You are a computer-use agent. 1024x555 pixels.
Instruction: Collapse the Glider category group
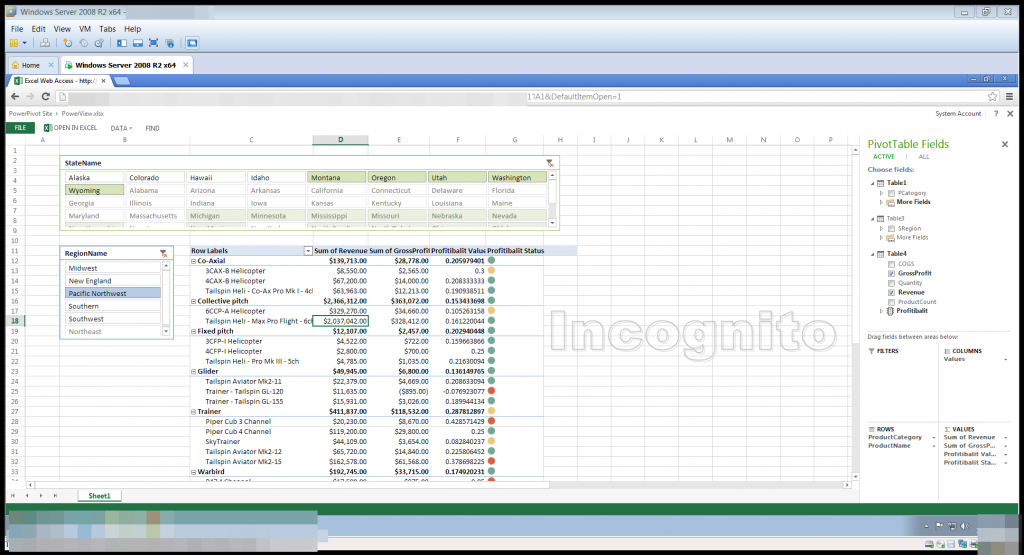193,372
